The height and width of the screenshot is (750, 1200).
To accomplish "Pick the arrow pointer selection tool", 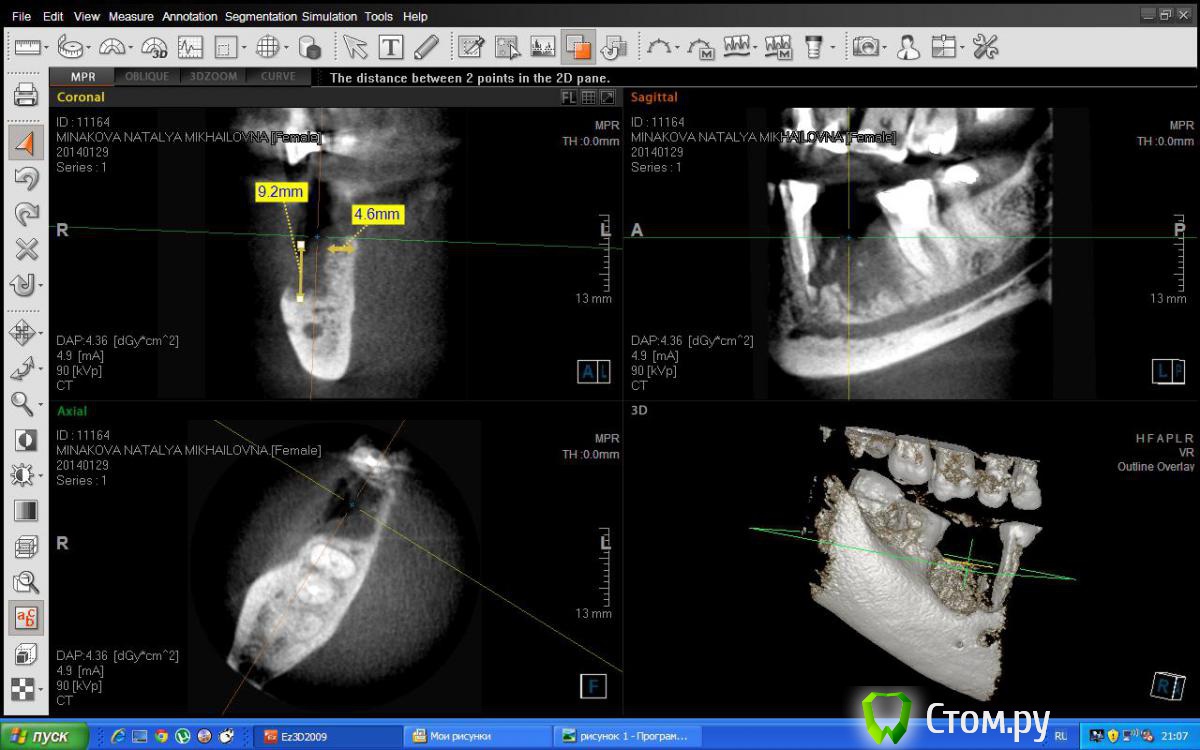I will 354,46.
